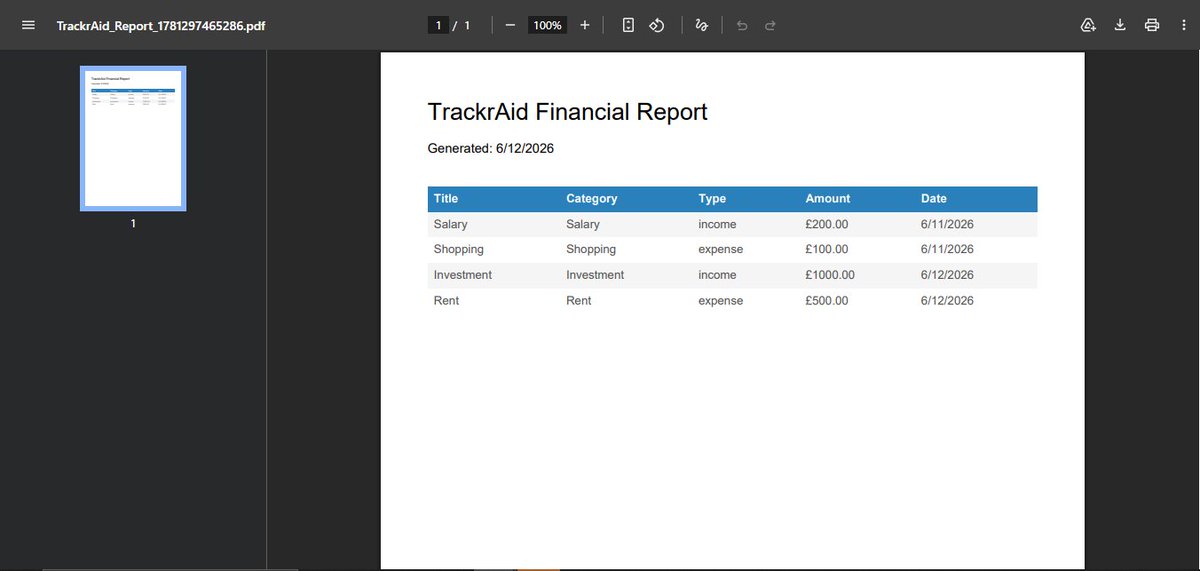Click the 100% zoom level field

point(547,25)
